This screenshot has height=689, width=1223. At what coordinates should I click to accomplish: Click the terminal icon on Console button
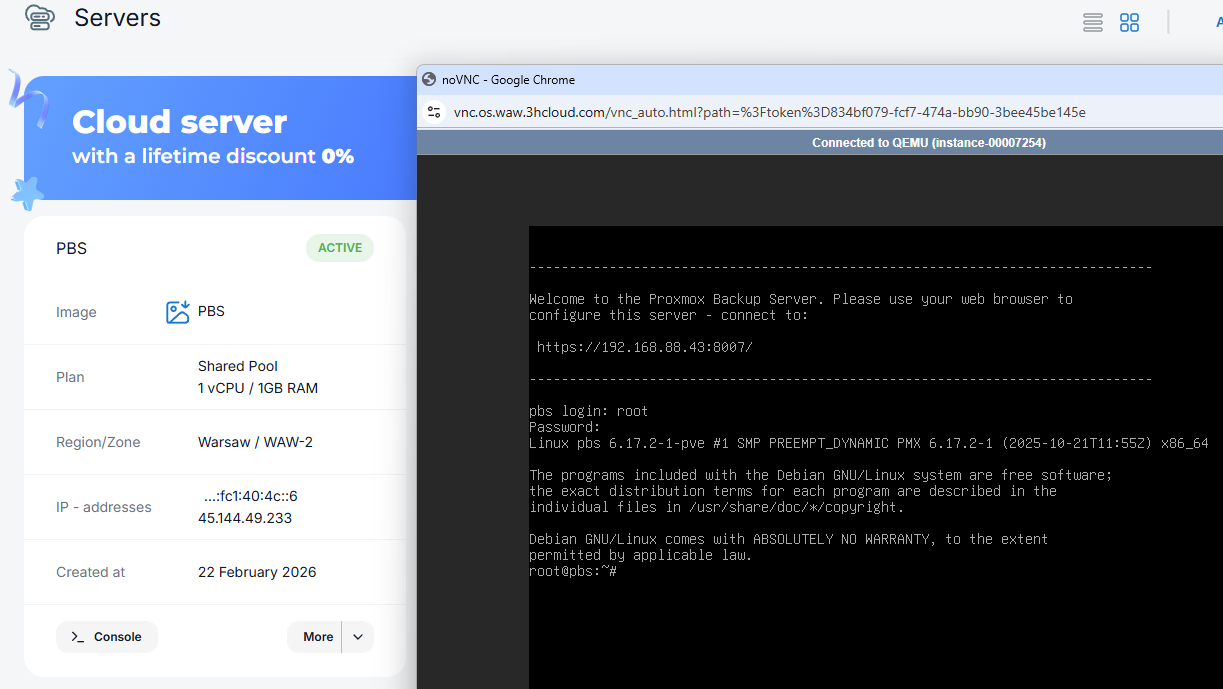(x=79, y=636)
